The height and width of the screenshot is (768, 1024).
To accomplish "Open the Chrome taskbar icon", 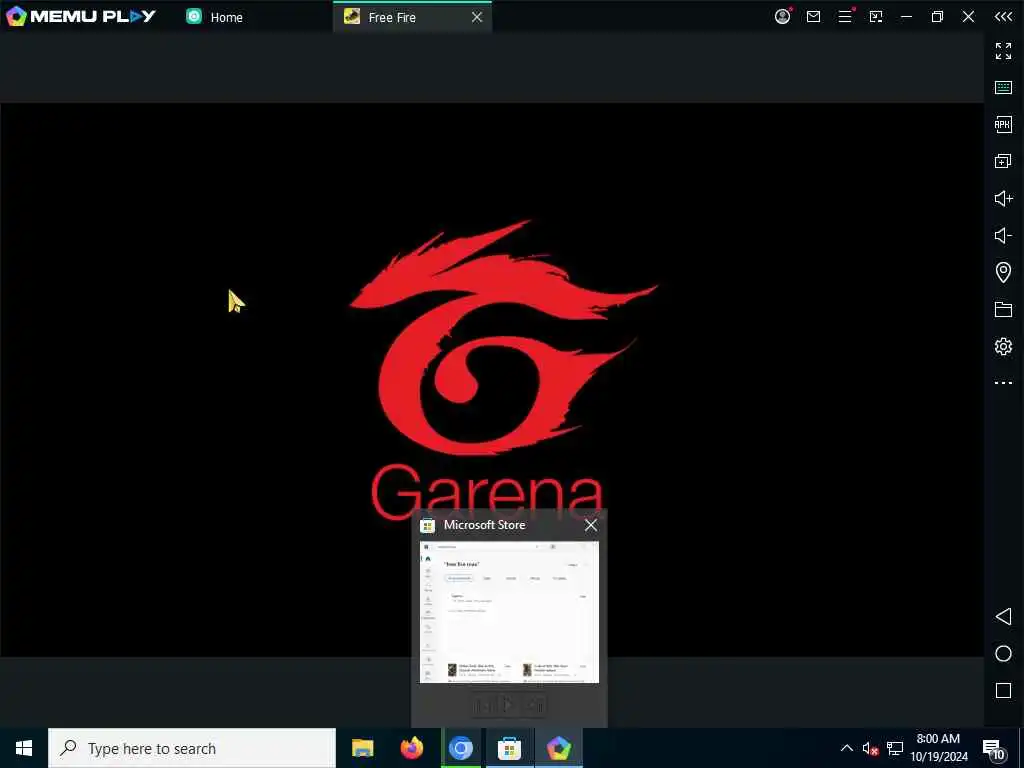I will [x=460, y=748].
